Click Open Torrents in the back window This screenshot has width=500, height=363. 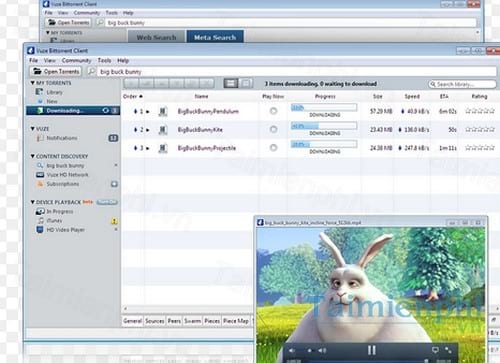click(68, 22)
